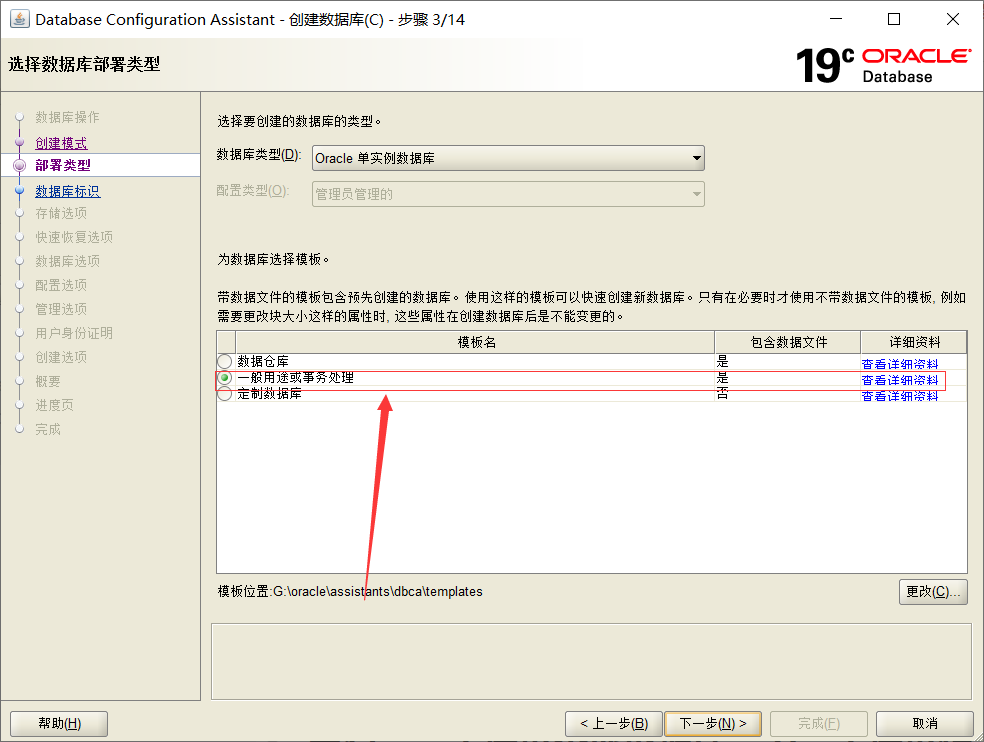984x742 pixels.
Task: Close the Database Configuration Assistant window
Action: pyautogui.click(x=953, y=19)
